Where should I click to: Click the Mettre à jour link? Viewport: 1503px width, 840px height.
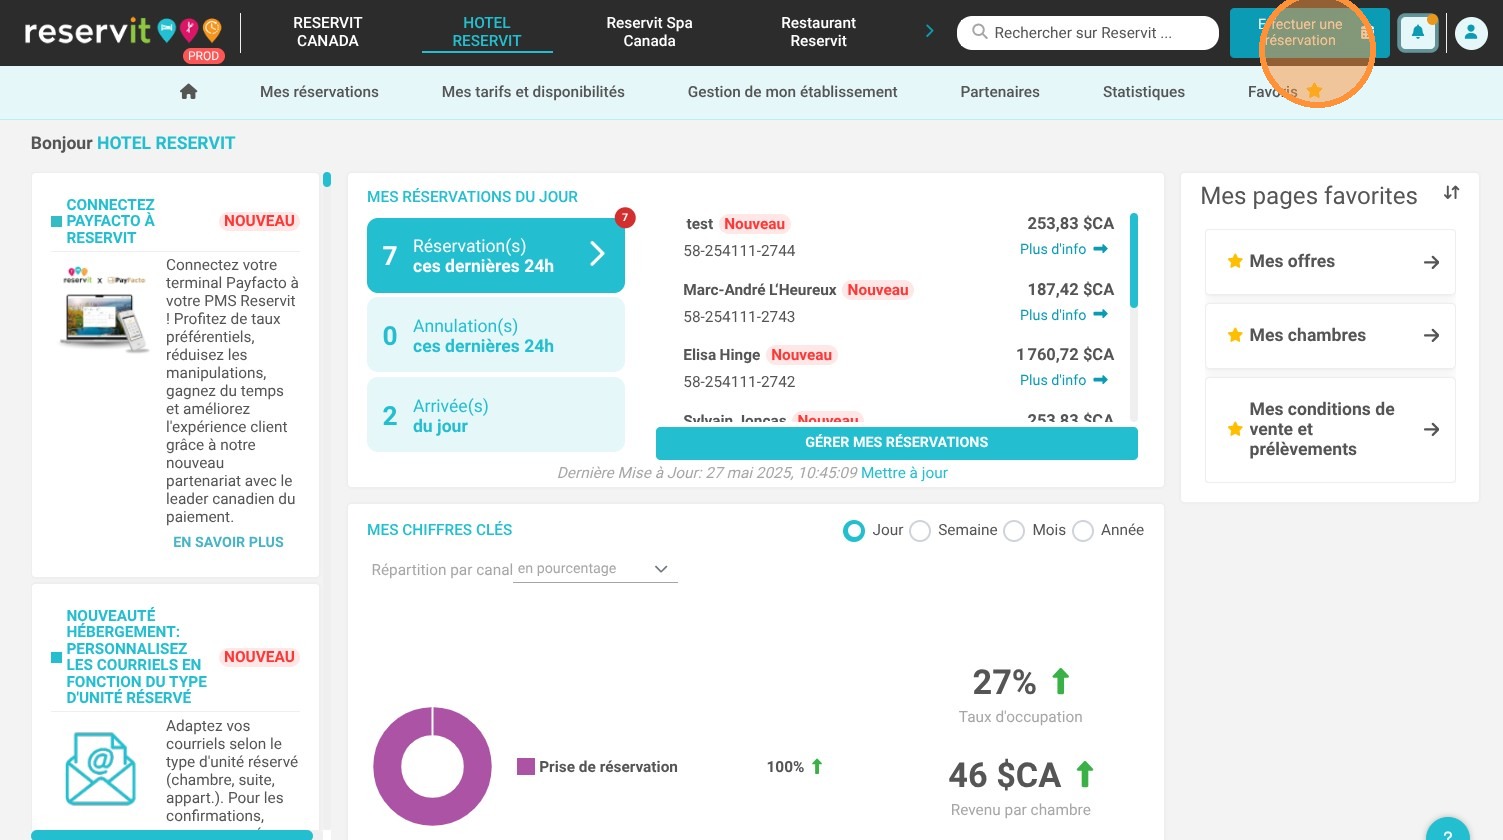(x=904, y=473)
